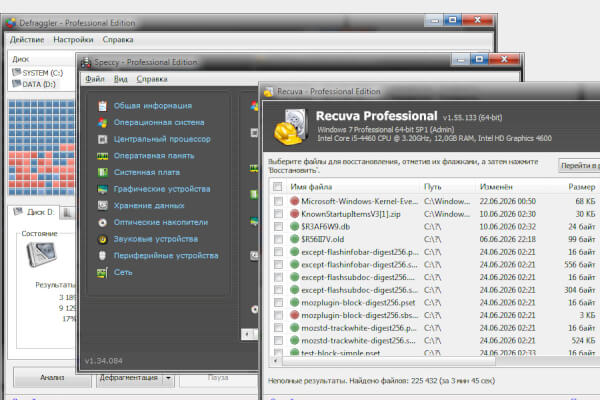Click red status dot for mozplugin-block-digest256.sbs
This screenshot has width=600, height=400.
click(x=294, y=315)
